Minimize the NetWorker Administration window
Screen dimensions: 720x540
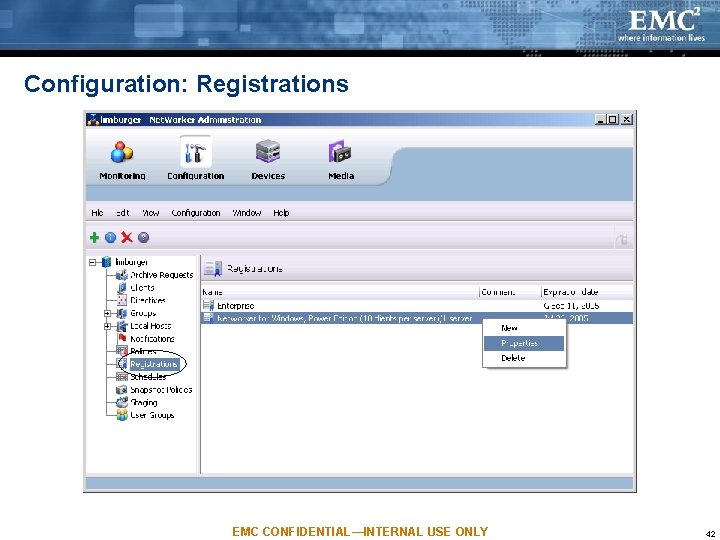(x=600, y=119)
